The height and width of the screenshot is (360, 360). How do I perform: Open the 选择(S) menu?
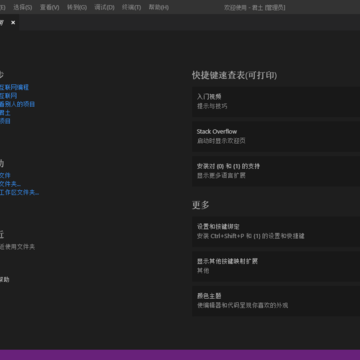tap(23, 7)
